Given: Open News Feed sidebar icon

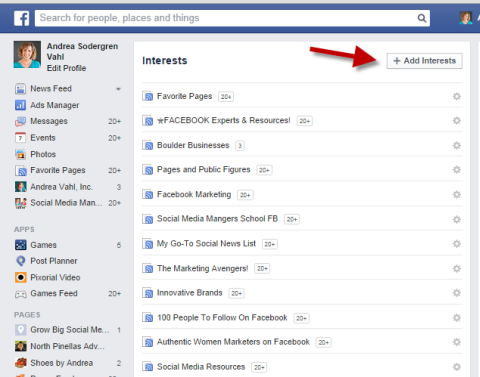Looking at the screenshot, I should pos(20,89).
